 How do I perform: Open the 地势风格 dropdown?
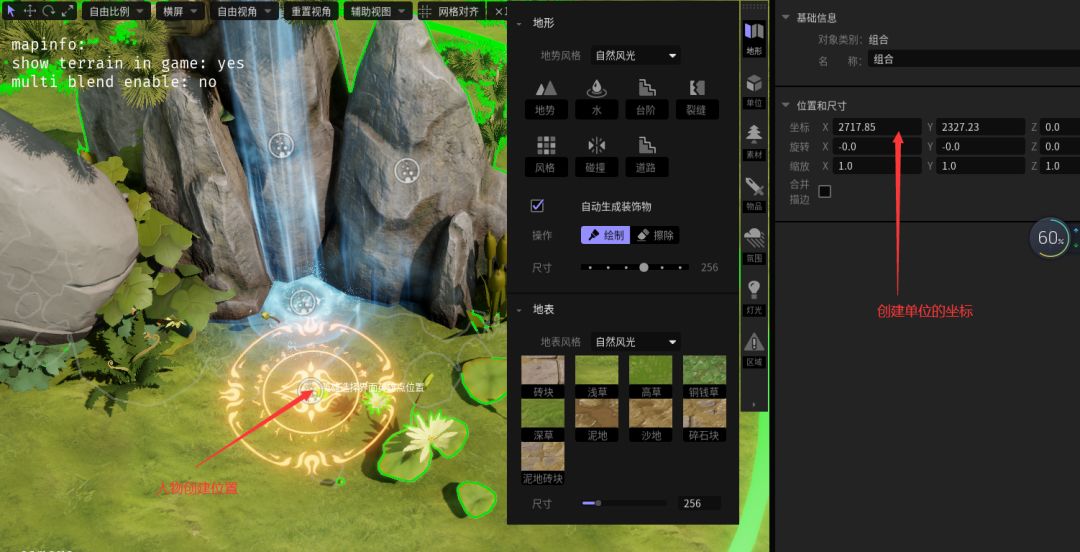(635, 56)
